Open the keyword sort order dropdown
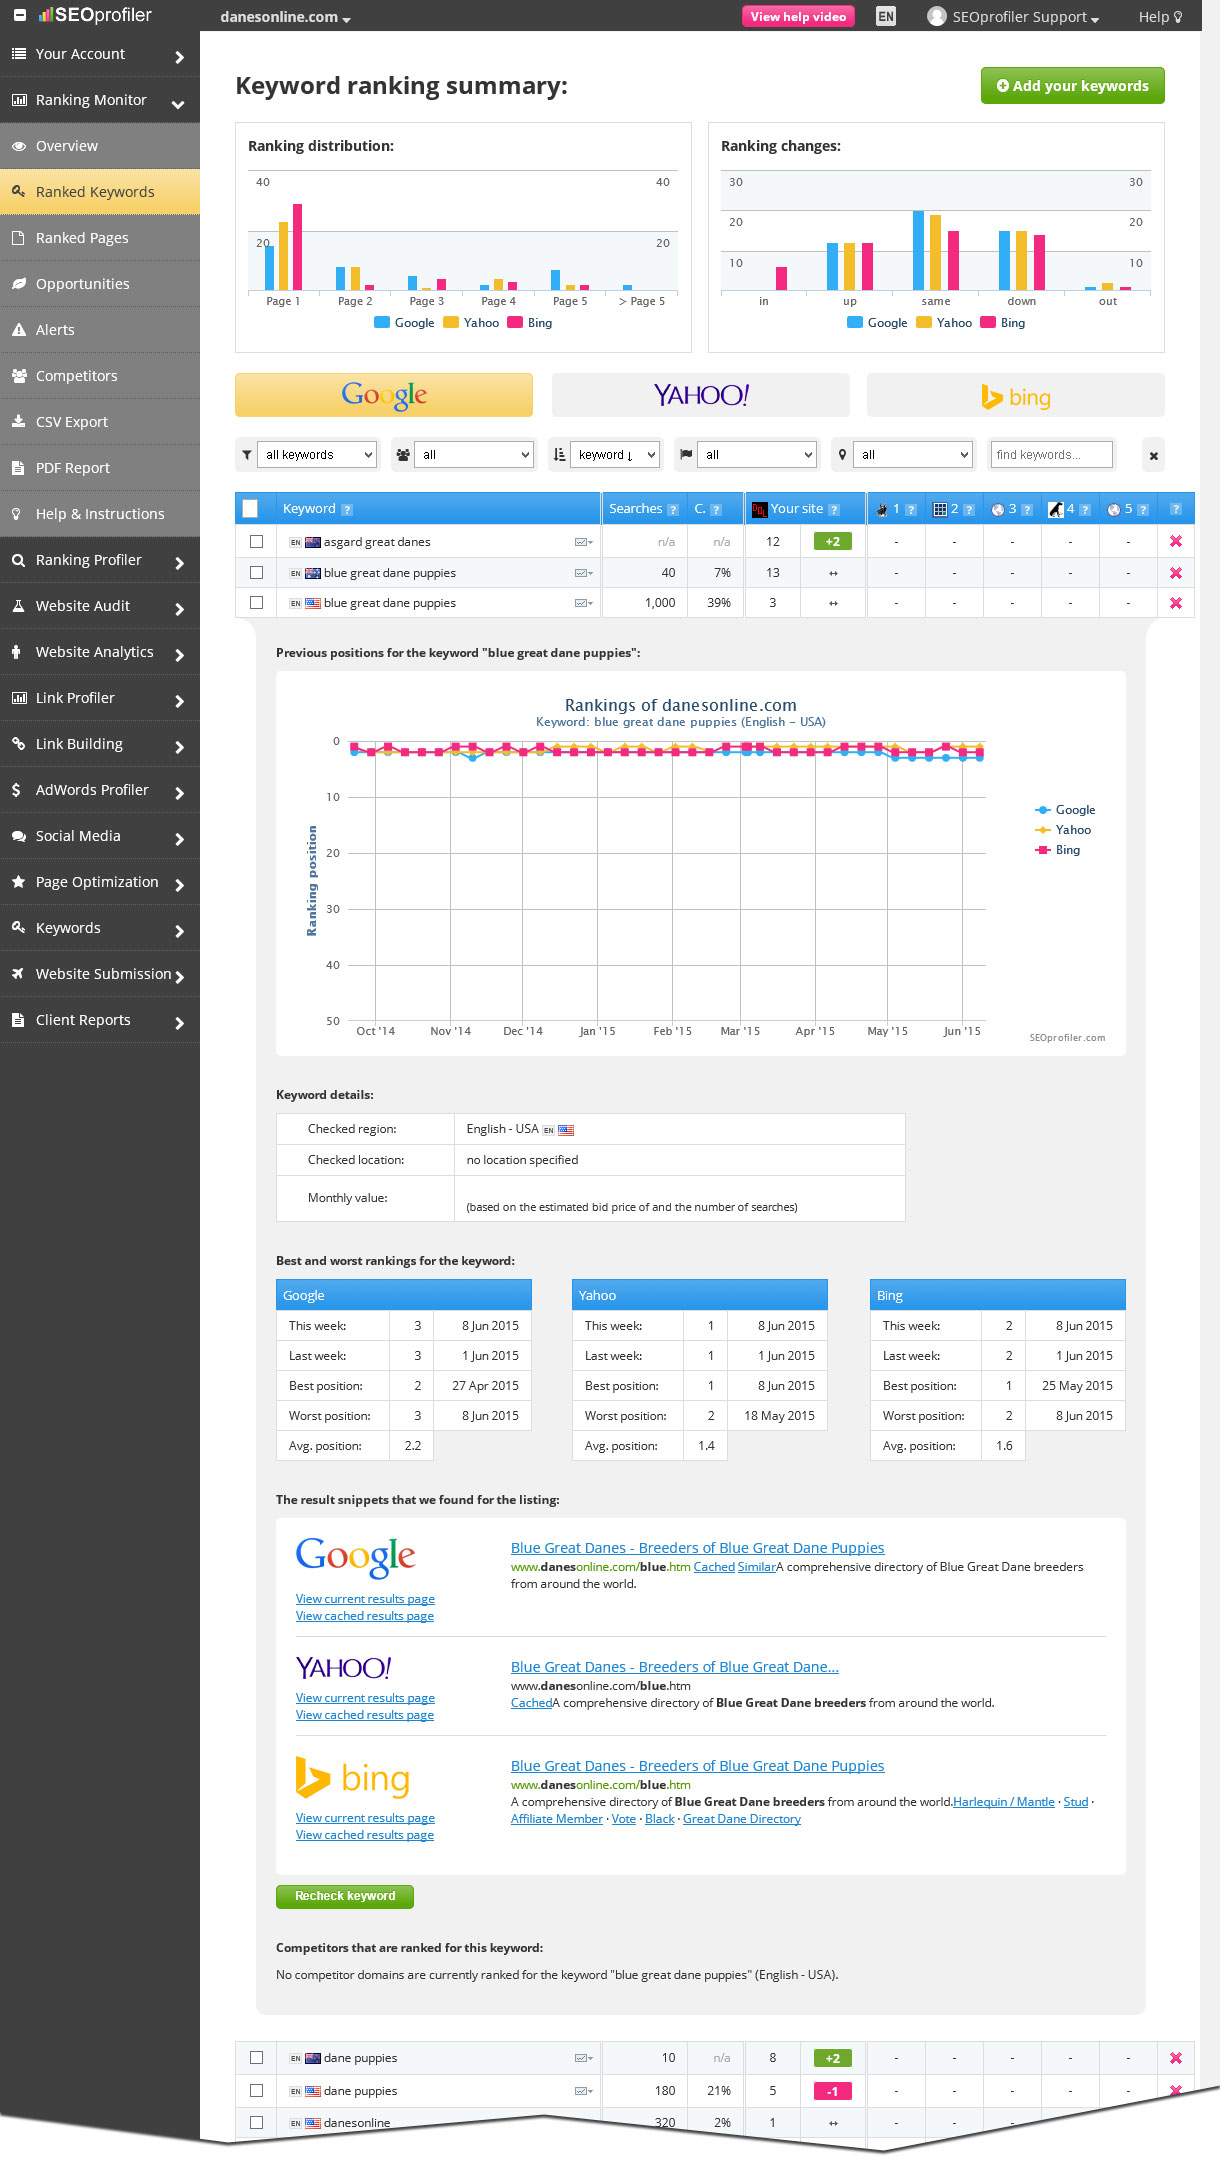Viewport: 1220px width, 2163px height. [x=615, y=455]
